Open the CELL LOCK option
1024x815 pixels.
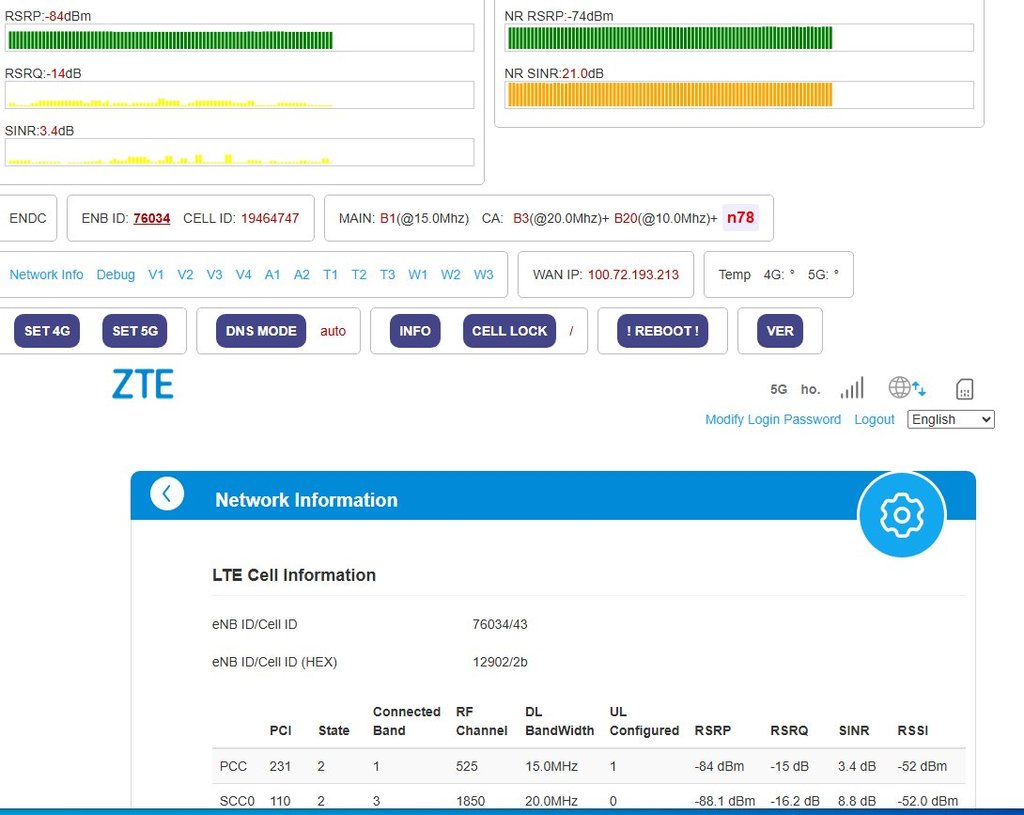pos(509,331)
